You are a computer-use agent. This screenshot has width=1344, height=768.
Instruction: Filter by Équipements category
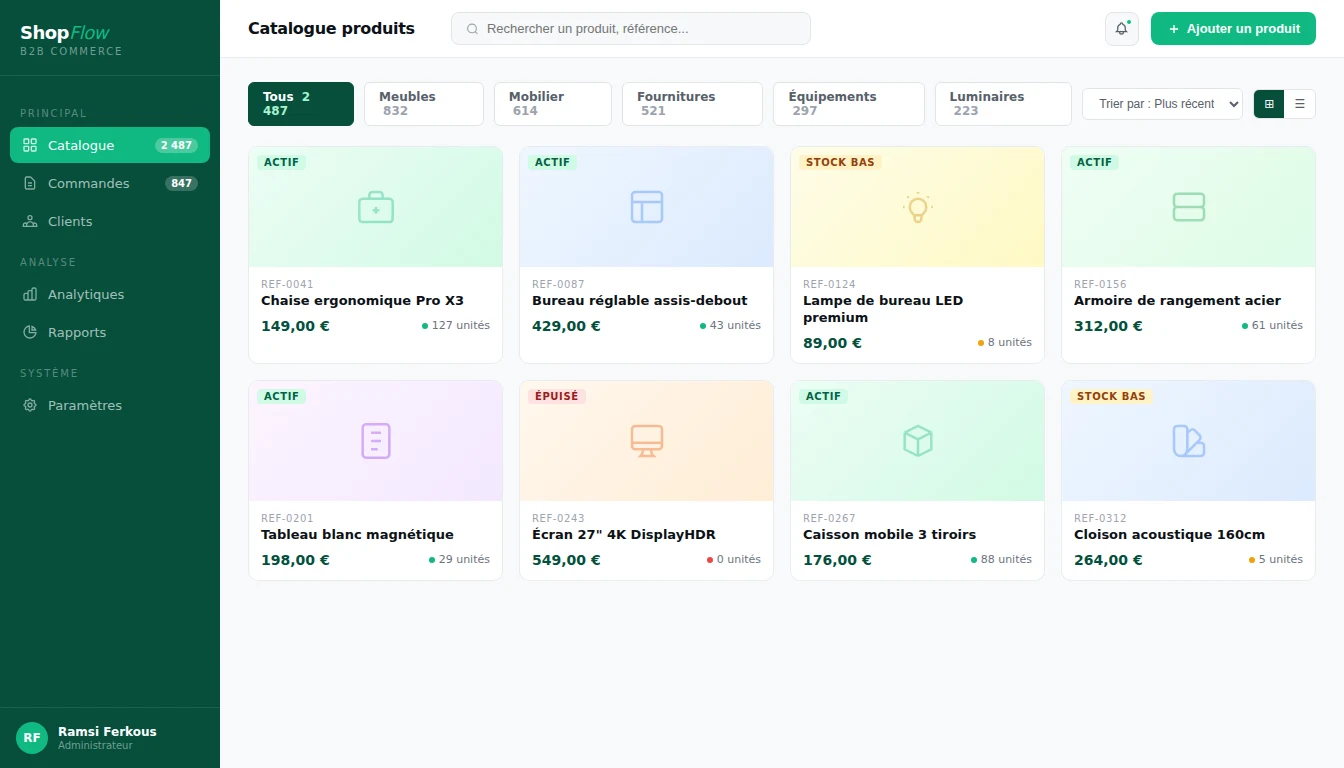coord(849,104)
